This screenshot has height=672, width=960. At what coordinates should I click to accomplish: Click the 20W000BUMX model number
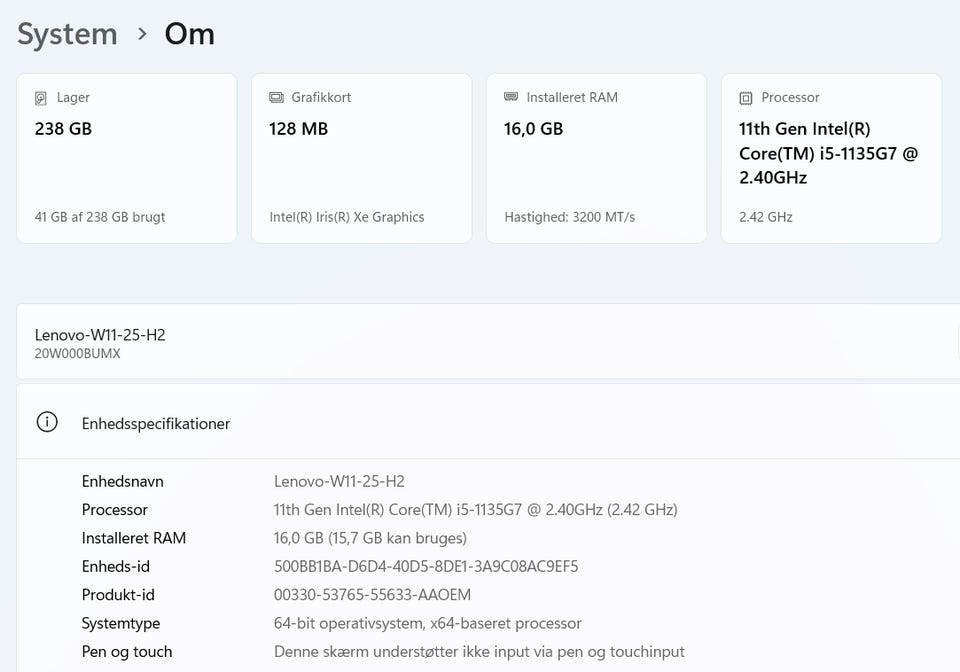point(77,354)
